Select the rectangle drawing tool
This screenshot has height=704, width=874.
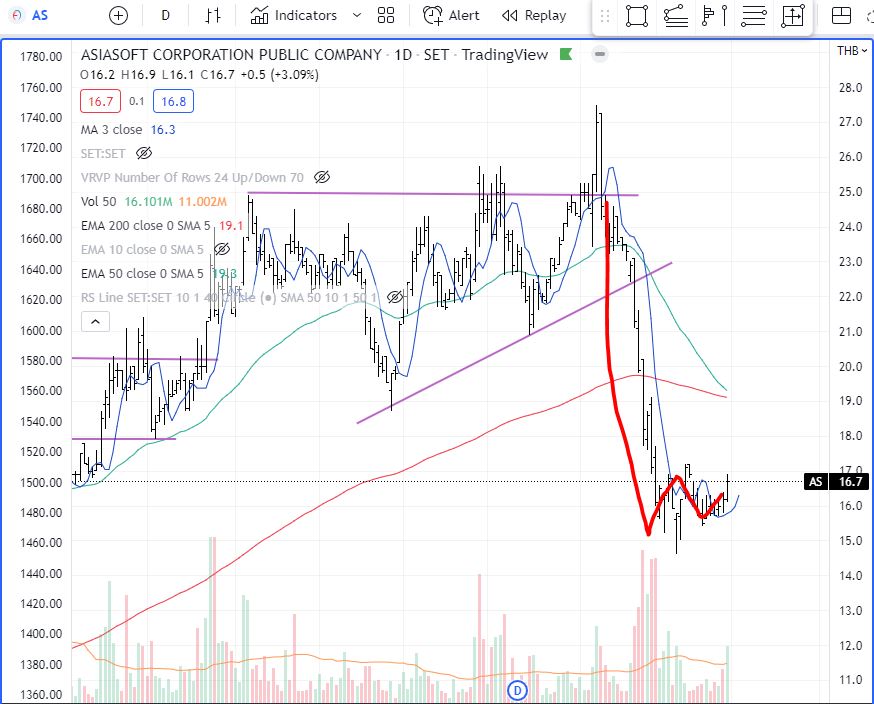pos(637,16)
